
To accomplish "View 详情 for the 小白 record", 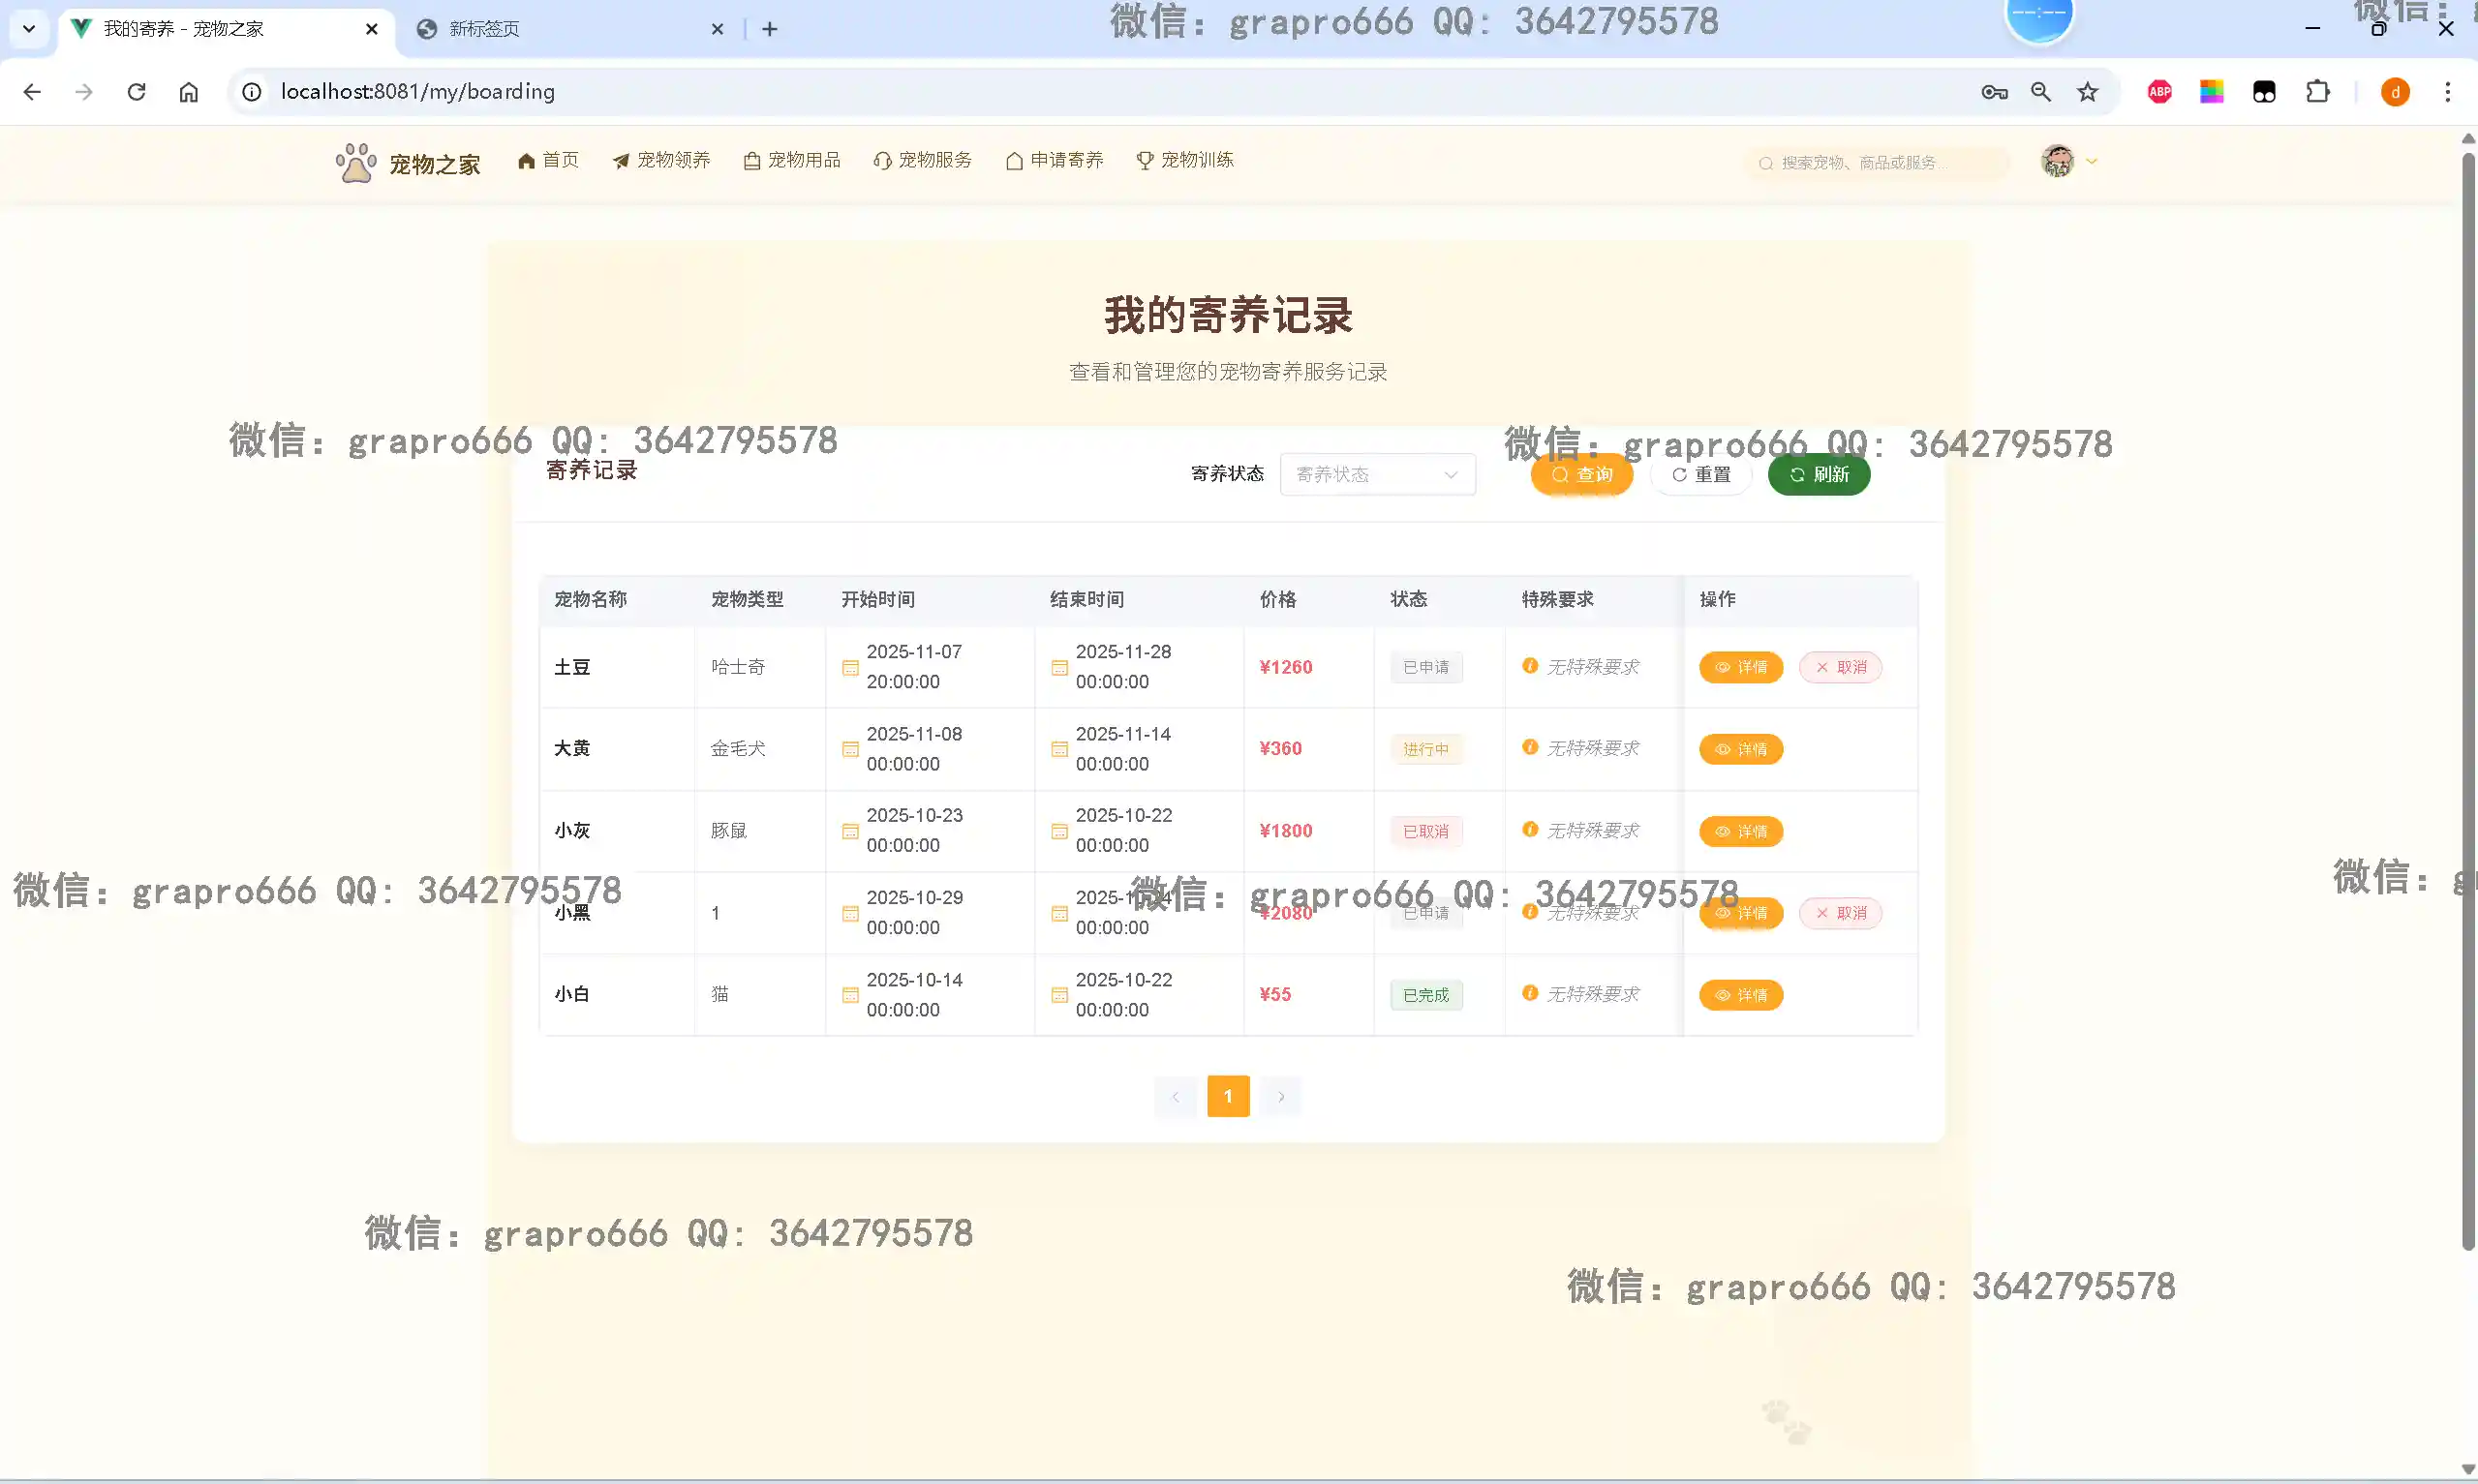I will tap(1740, 995).
